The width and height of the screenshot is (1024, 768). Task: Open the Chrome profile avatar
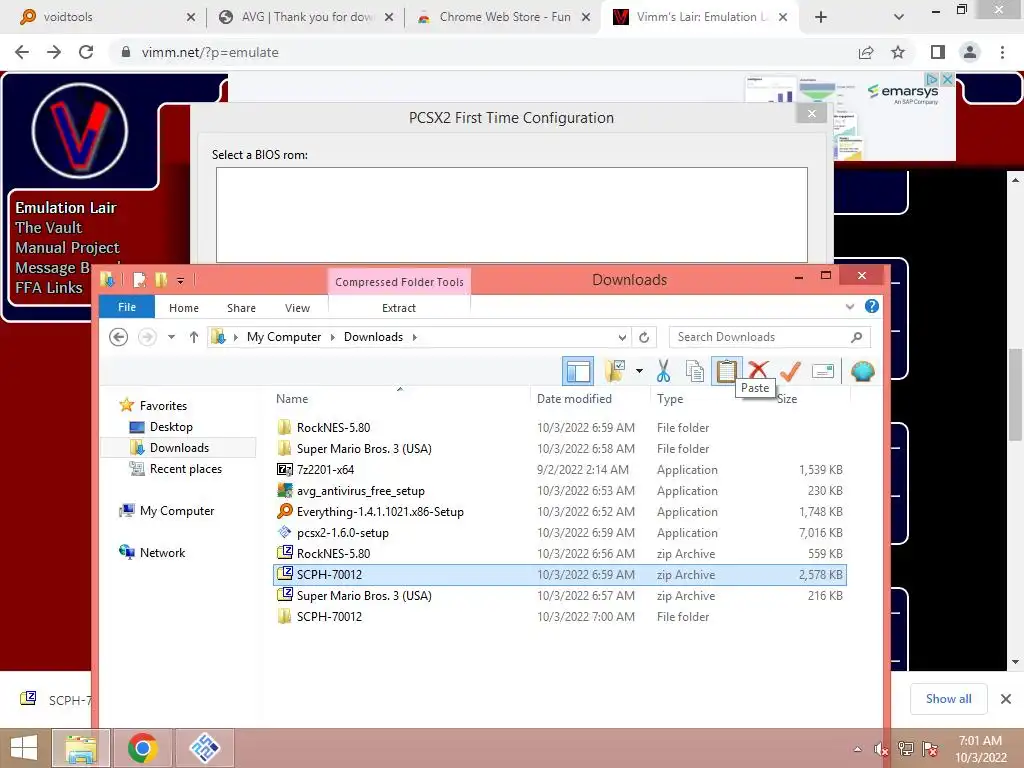click(x=970, y=52)
